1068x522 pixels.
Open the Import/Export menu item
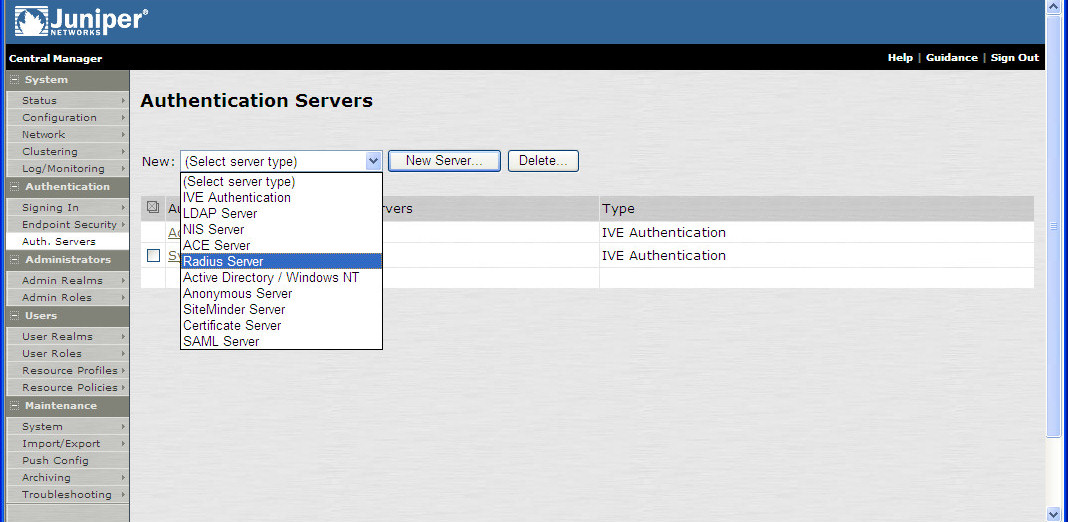point(67,443)
